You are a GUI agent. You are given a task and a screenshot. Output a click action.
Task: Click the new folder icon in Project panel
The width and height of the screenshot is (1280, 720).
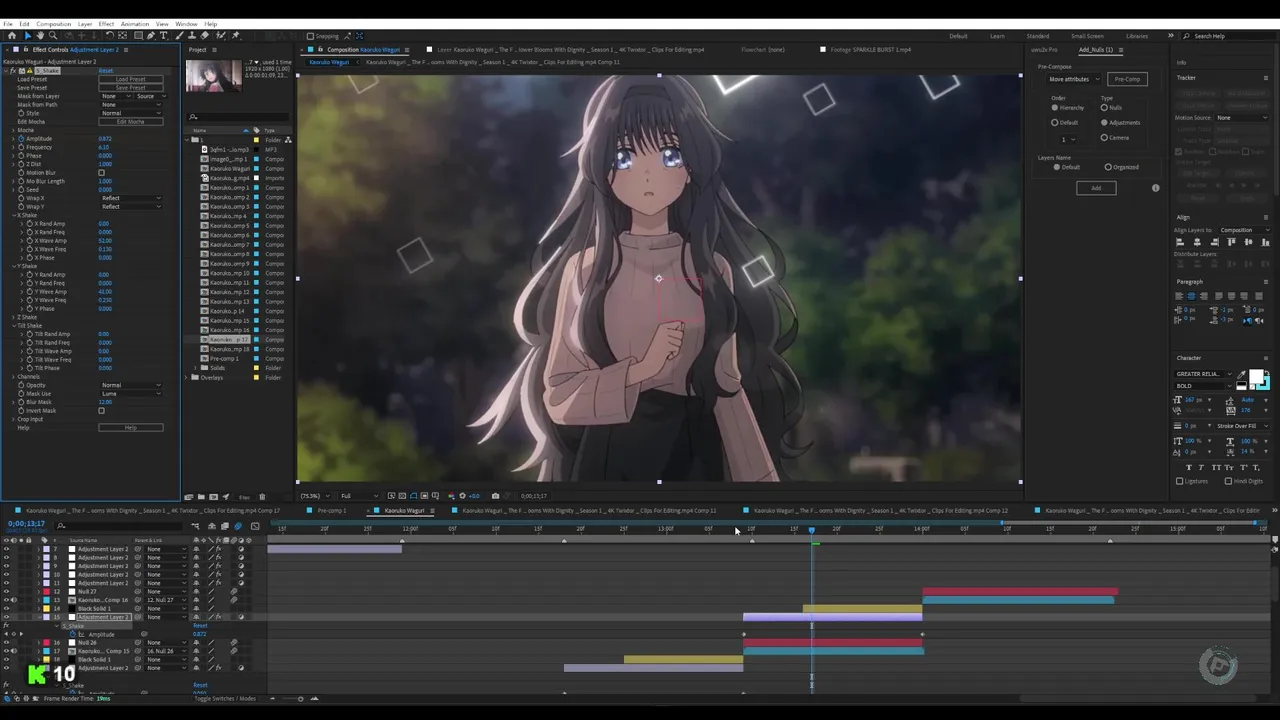201,496
